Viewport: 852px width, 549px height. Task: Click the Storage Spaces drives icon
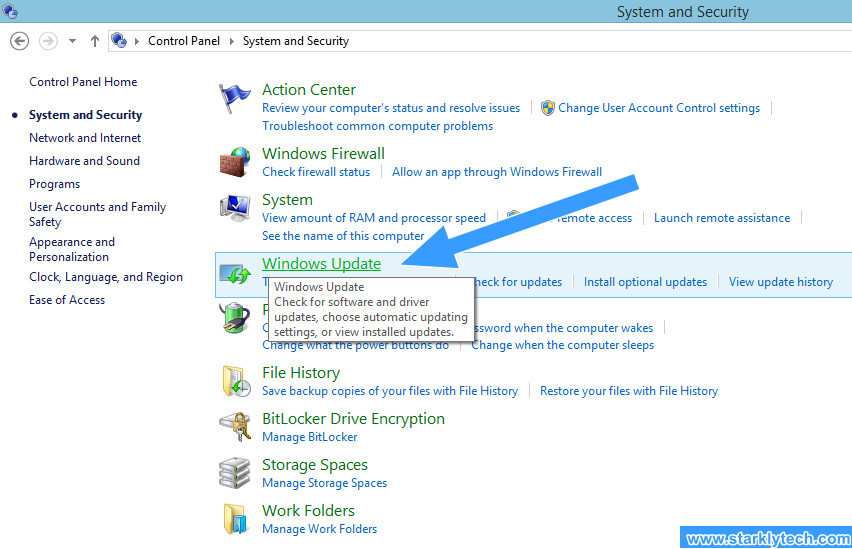click(235, 473)
